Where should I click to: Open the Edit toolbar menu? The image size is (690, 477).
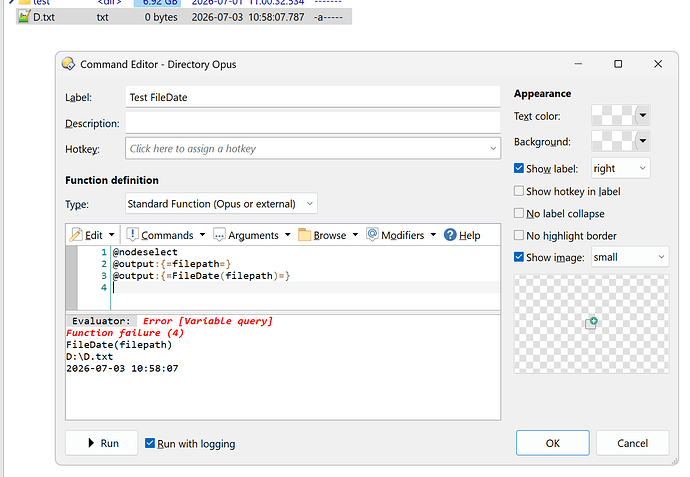(92, 235)
